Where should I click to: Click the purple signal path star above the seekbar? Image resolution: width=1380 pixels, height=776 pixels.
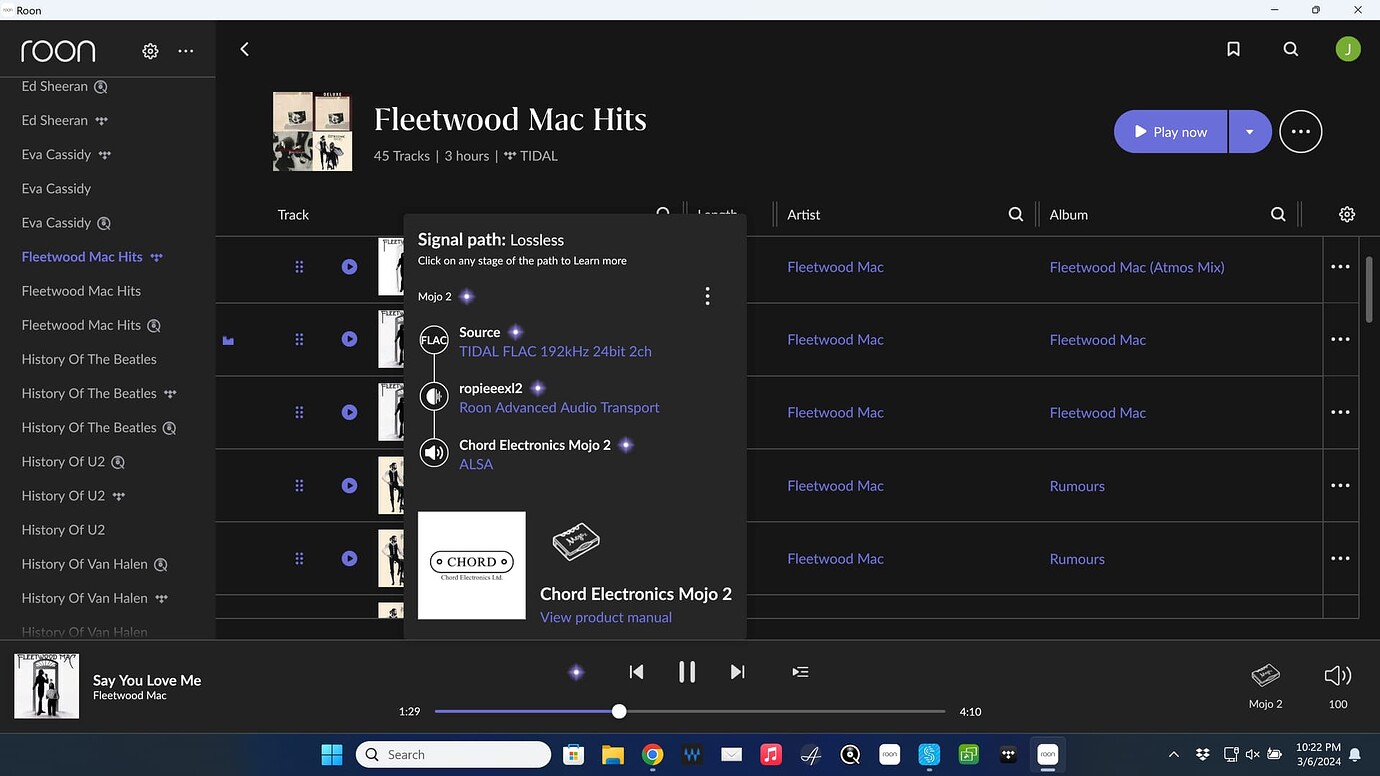(x=576, y=671)
